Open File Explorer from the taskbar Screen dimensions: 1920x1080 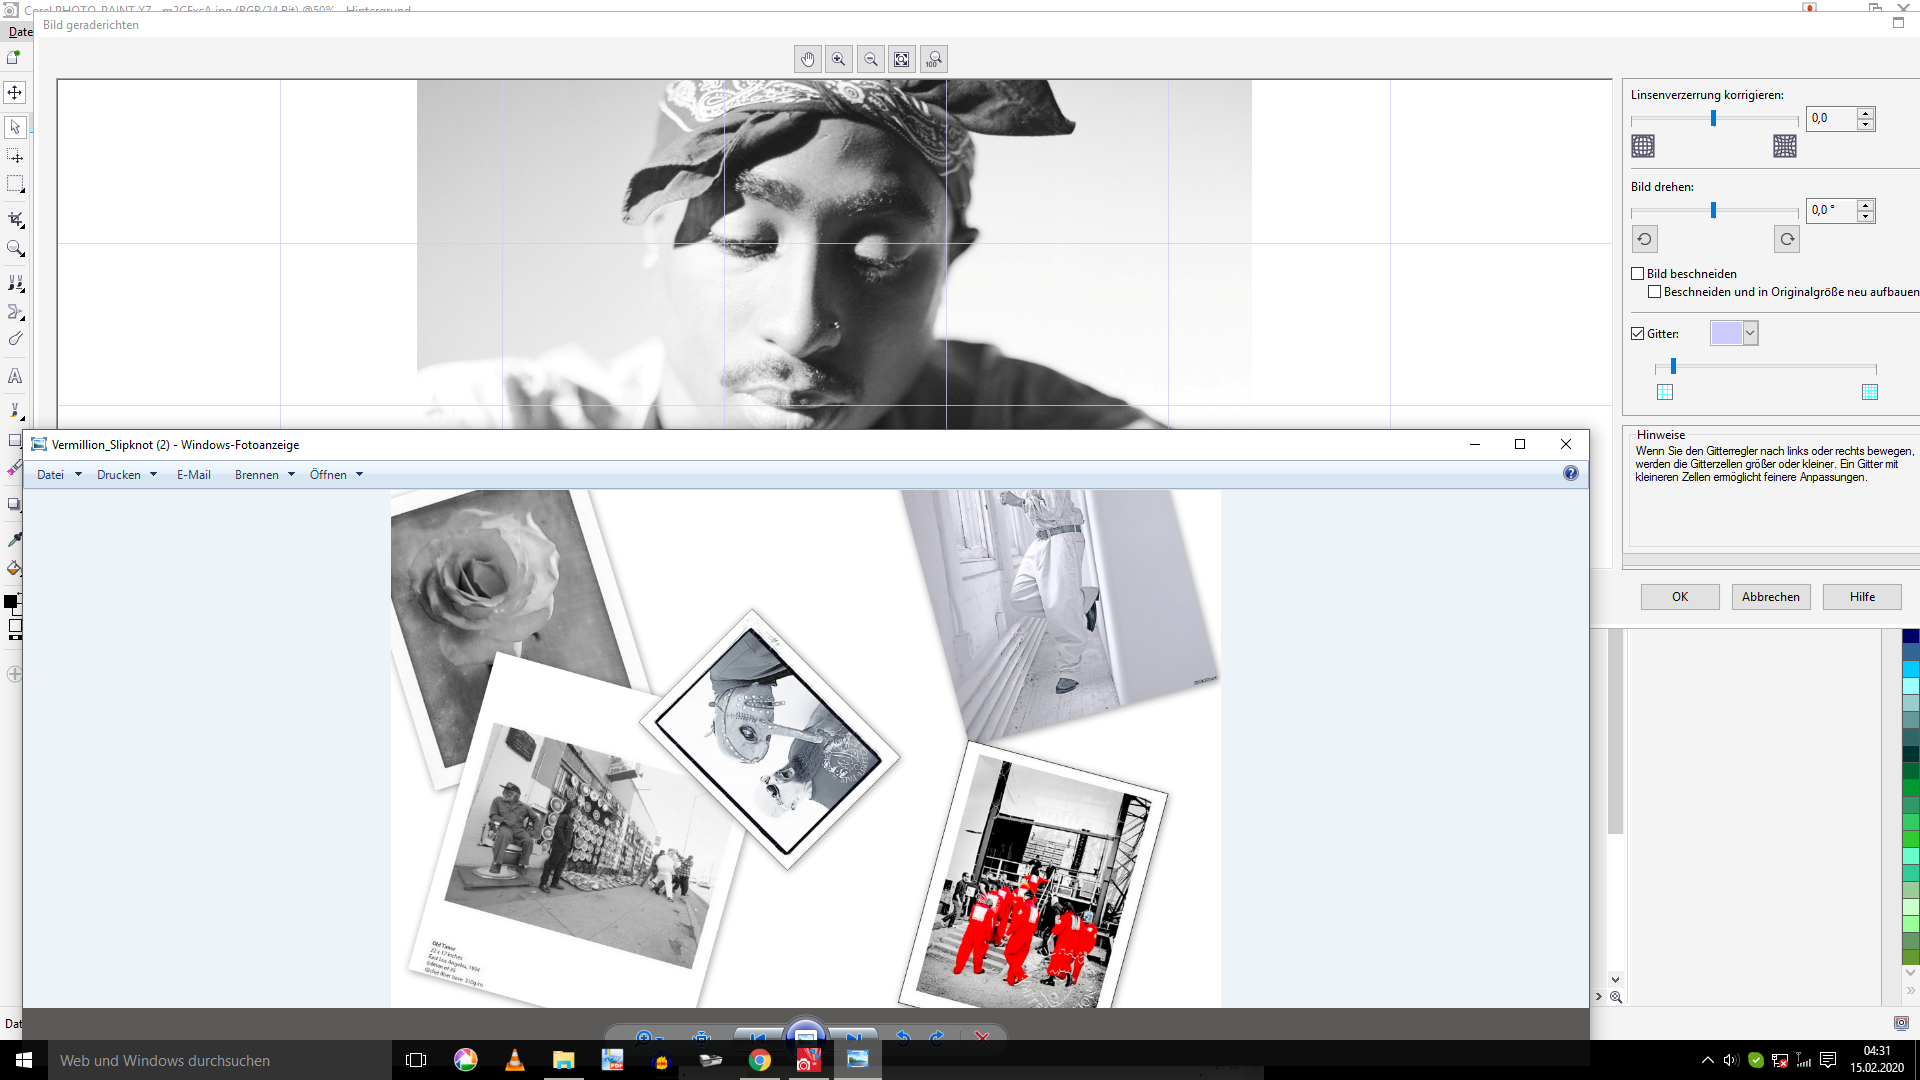564,1060
